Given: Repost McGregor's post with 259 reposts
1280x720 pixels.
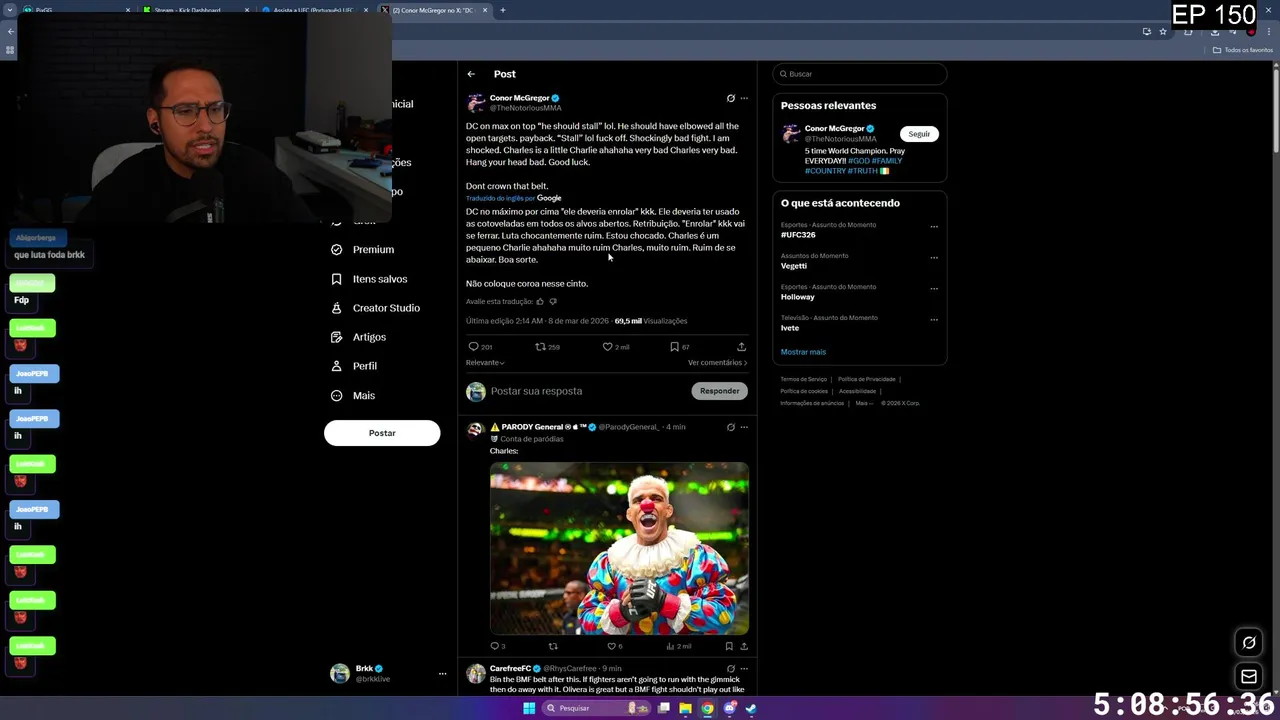Looking at the screenshot, I should point(540,347).
